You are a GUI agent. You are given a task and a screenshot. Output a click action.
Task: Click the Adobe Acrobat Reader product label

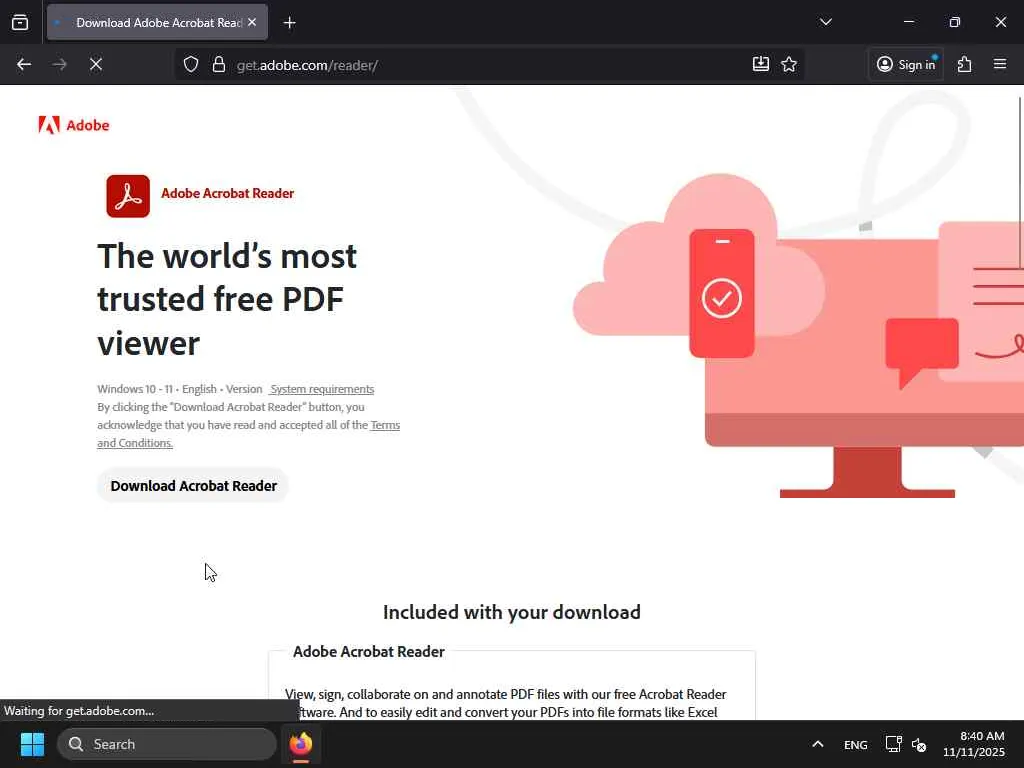tap(227, 193)
